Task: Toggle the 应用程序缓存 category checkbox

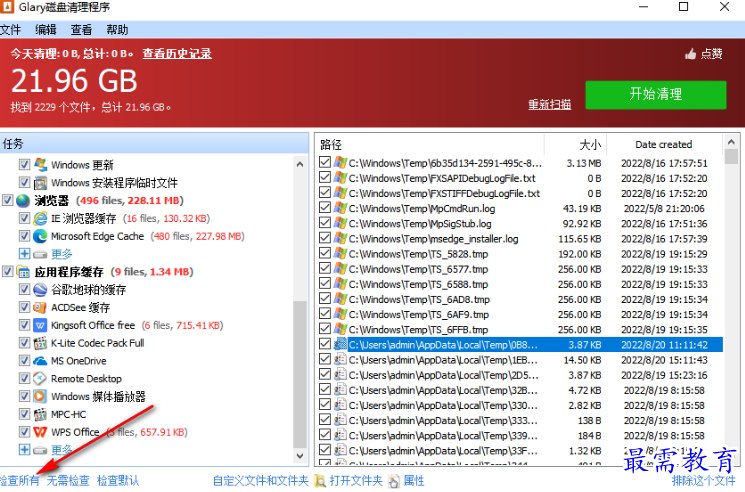Action: coord(7,272)
